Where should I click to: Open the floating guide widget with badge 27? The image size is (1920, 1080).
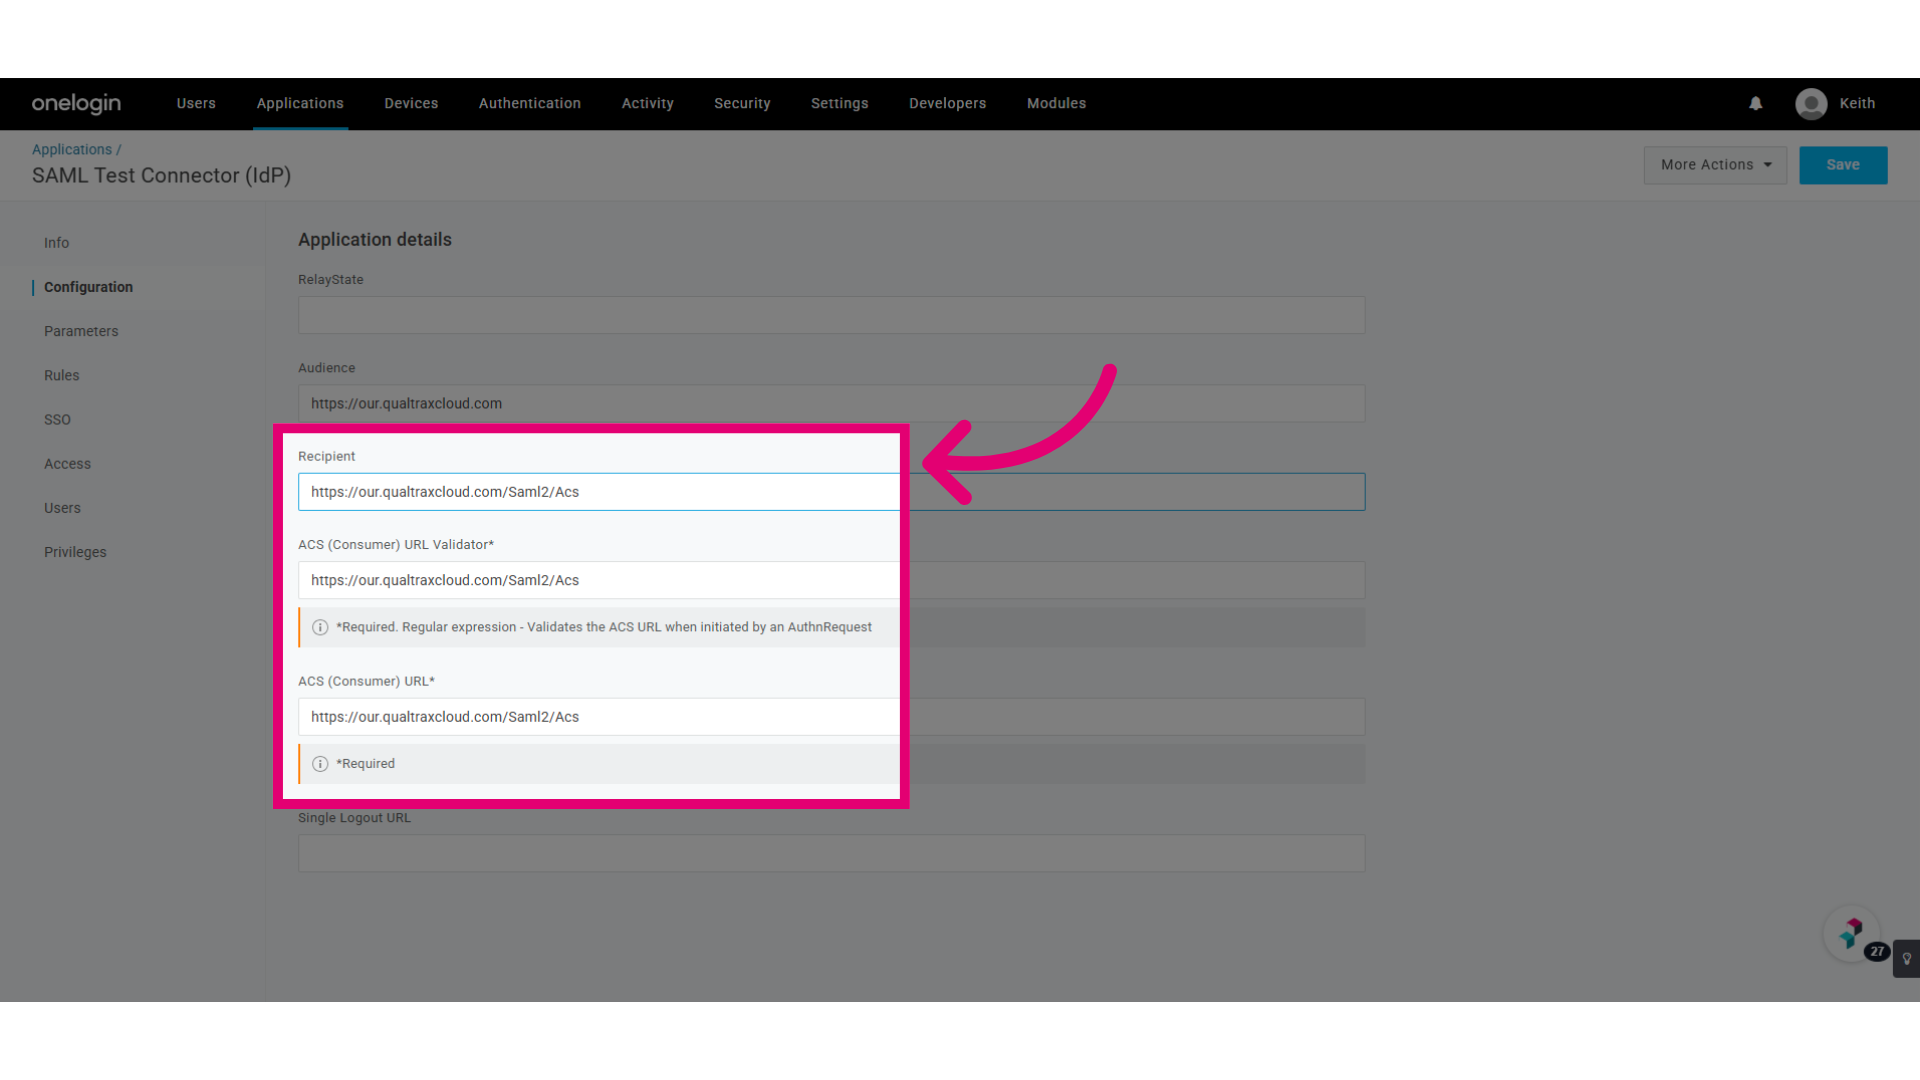tap(1852, 934)
